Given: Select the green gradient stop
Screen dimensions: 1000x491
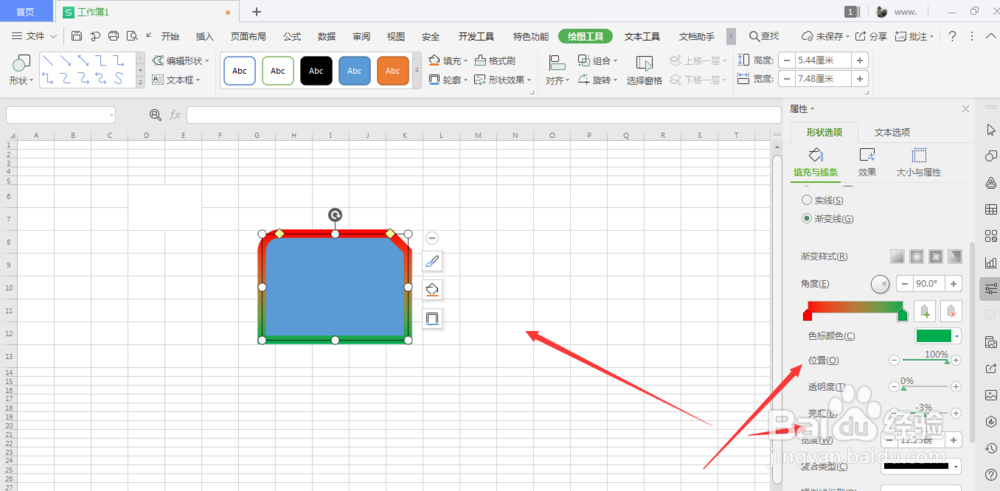Looking at the screenshot, I should click(902, 315).
